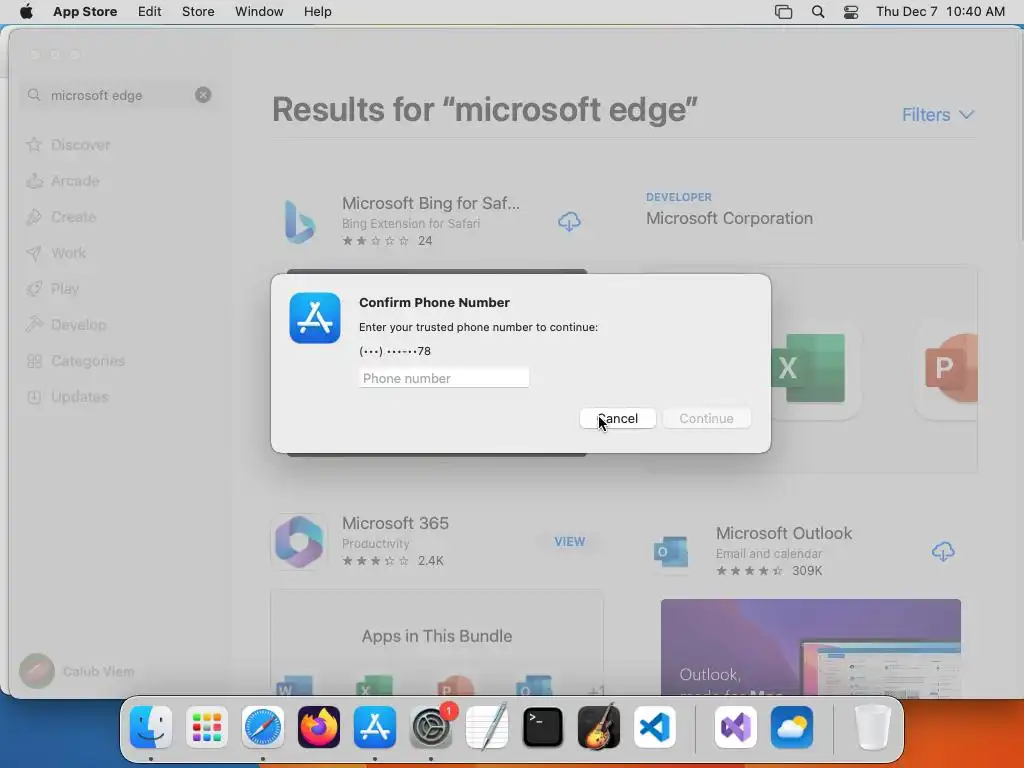
Task: Click the search field containing microsoft edge
Action: pyautogui.click(x=118, y=95)
